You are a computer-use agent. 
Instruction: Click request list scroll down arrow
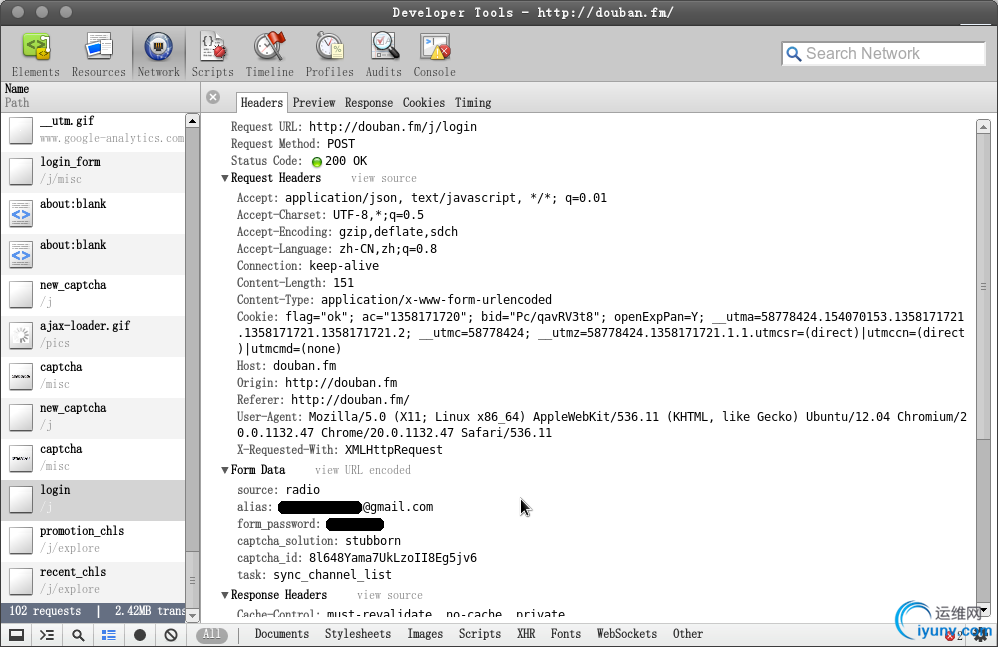(x=192, y=615)
